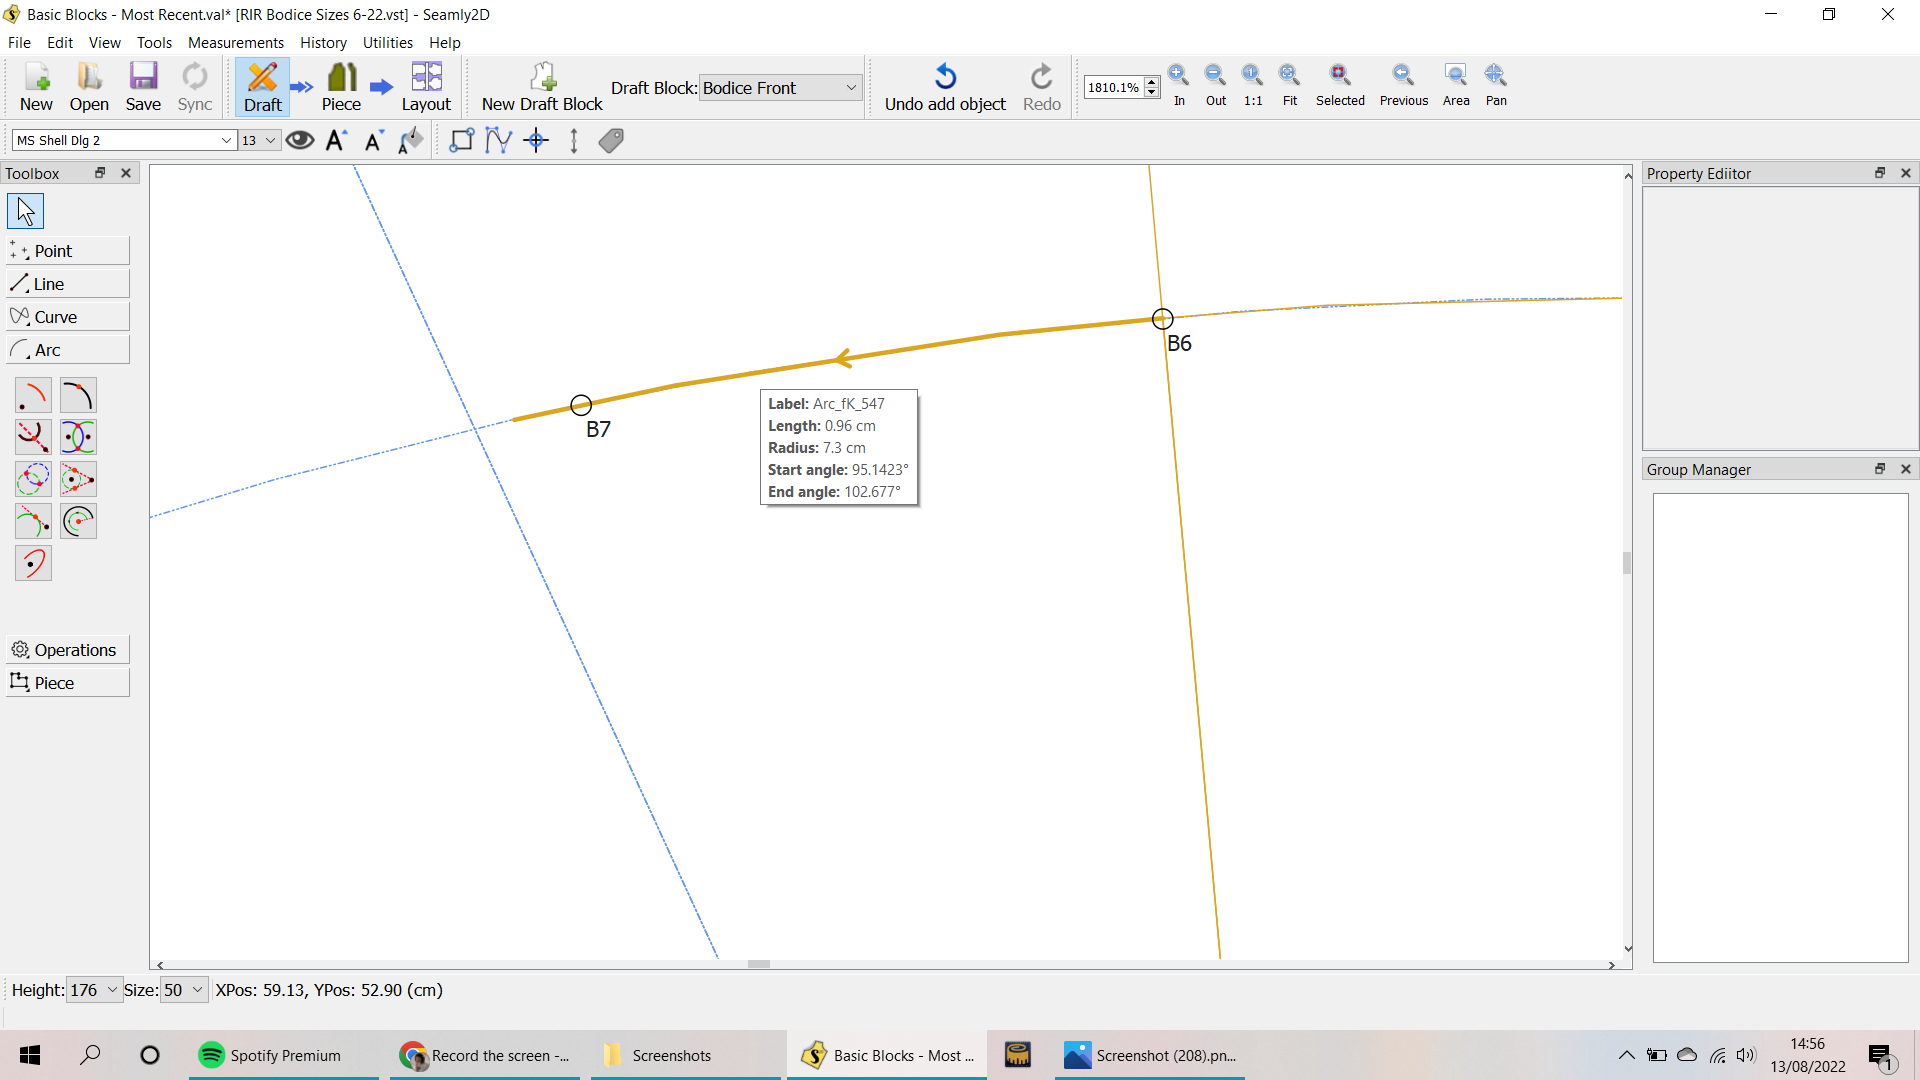
Task: Select the elliptical arc tool
Action: [33, 564]
